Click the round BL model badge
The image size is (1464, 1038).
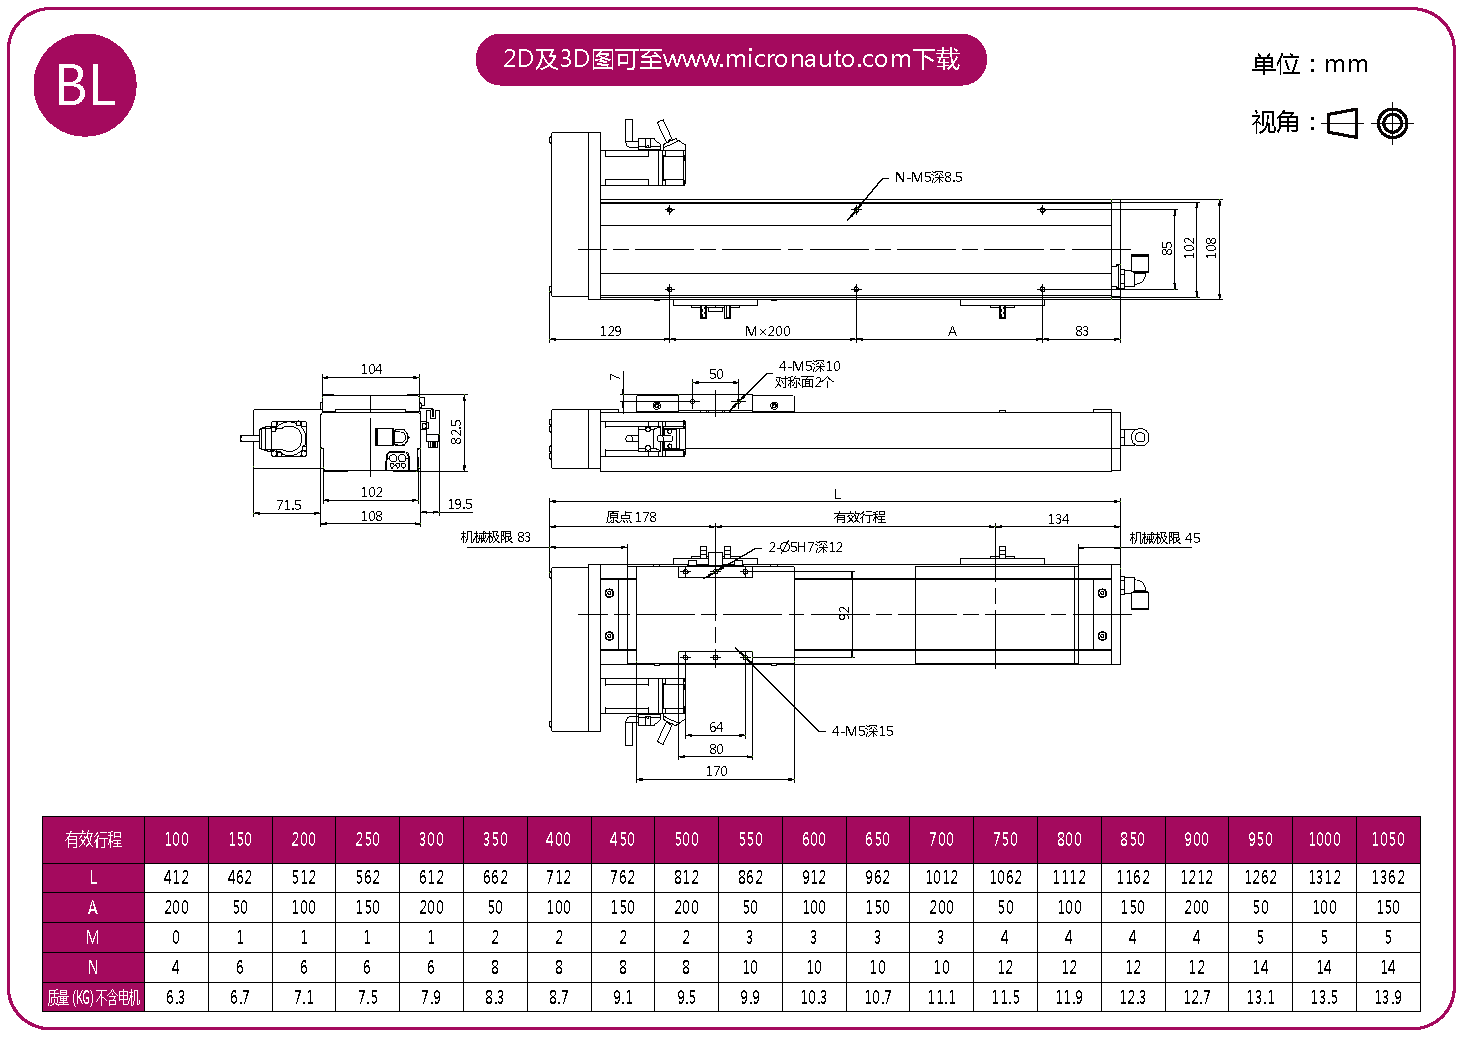click(85, 85)
